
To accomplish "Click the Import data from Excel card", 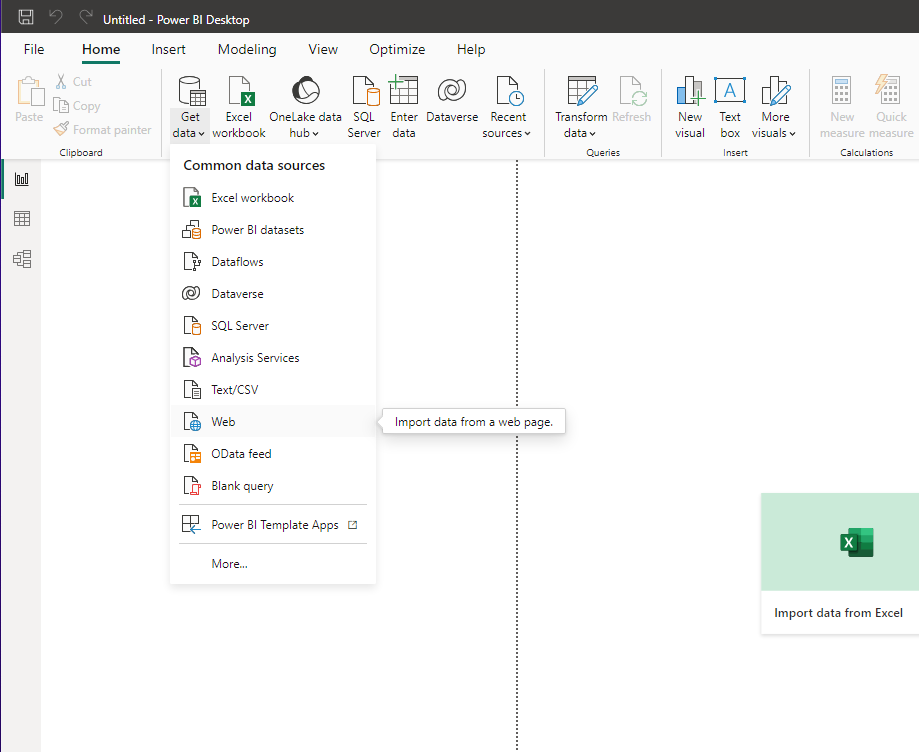I will [840, 563].
